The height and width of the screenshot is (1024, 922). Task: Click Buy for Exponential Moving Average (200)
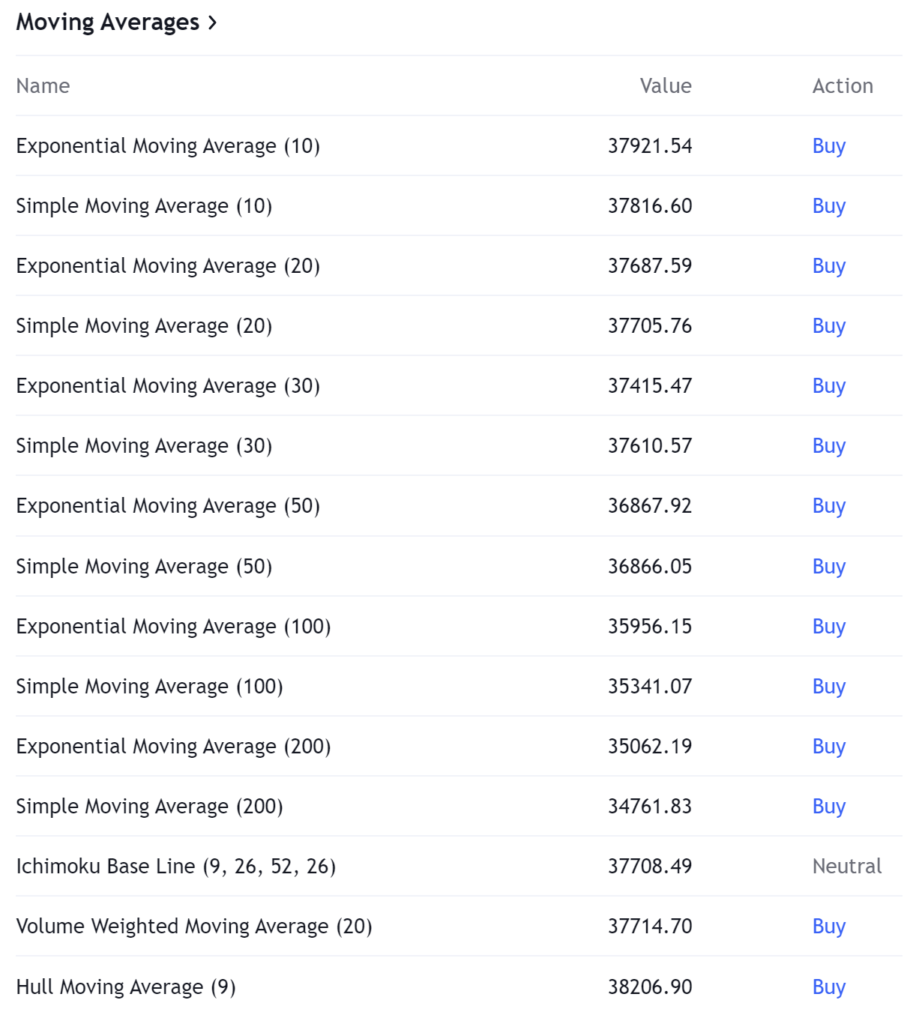[x=829, y=747]
